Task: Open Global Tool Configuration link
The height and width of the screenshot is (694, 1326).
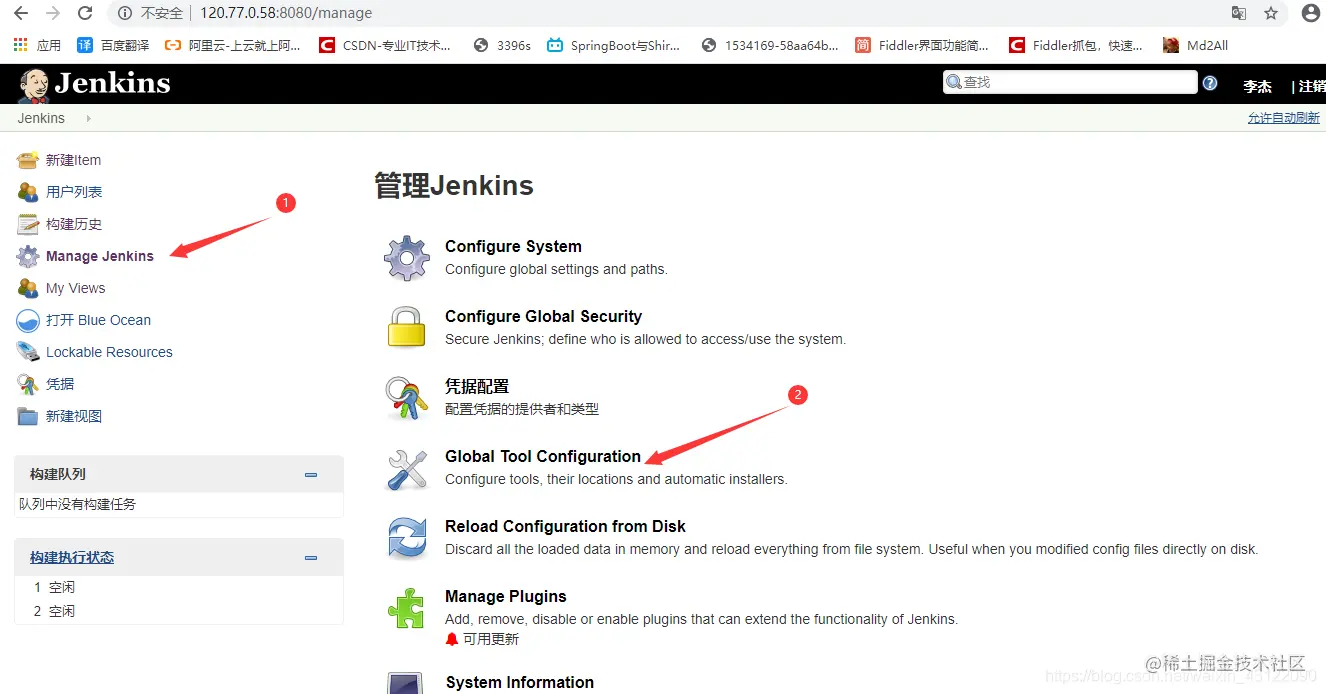Action: [x=543, y=456]
